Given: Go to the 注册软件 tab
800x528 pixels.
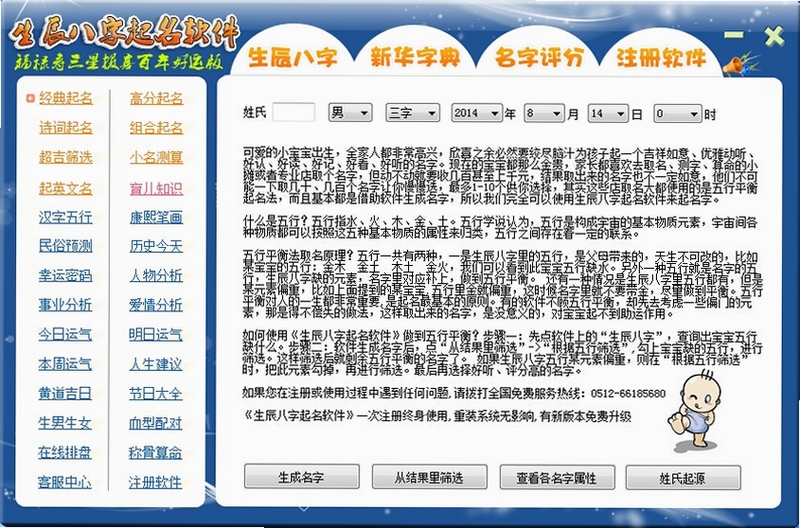Looking at the screenshot, I should (661, 57).
